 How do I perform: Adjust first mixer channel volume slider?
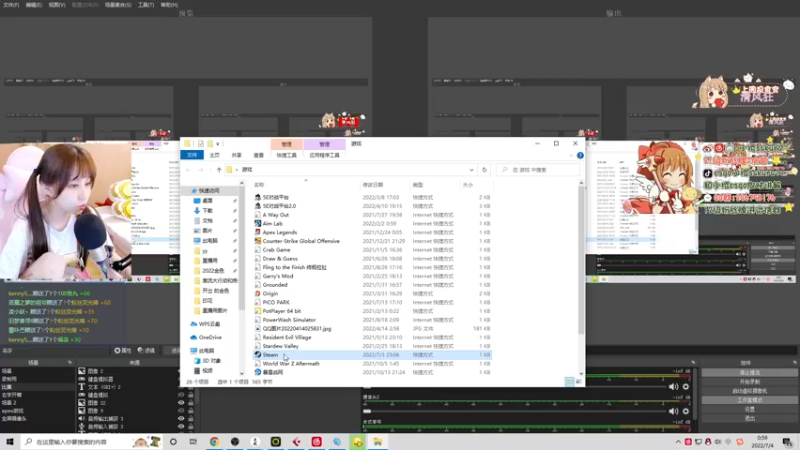click(x=514, y=387)
